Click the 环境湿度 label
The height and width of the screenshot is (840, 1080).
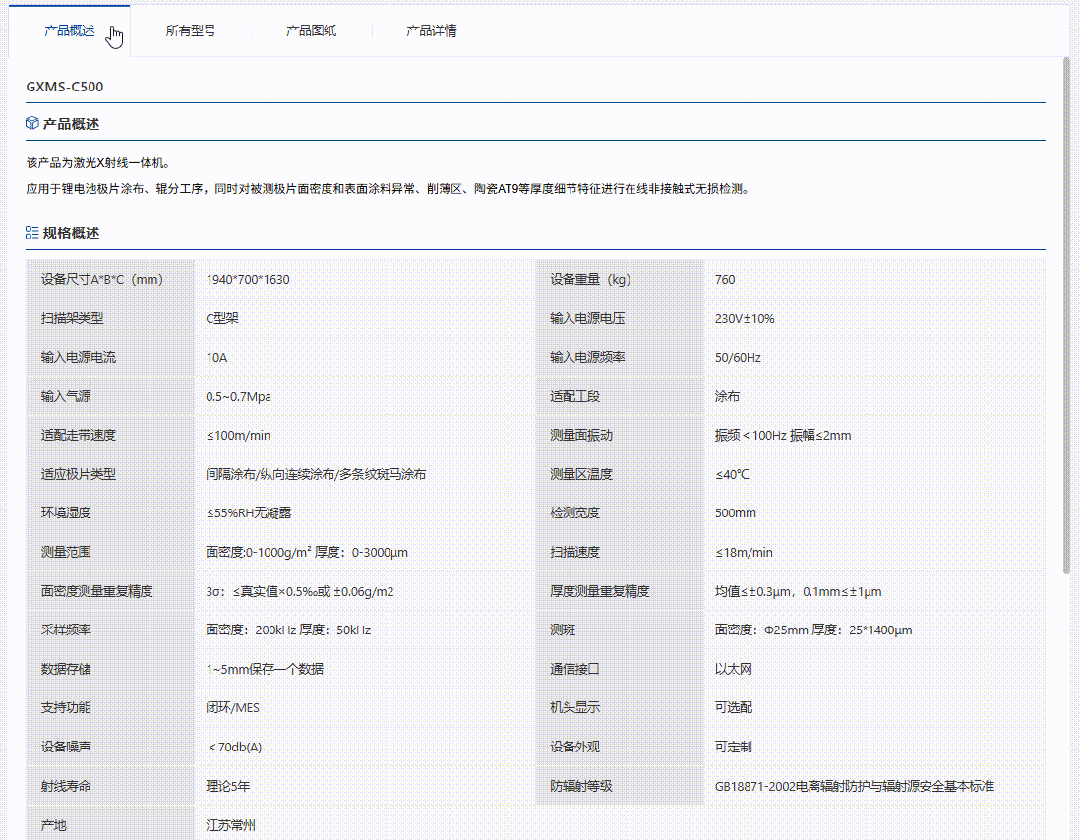click(65, 513)
